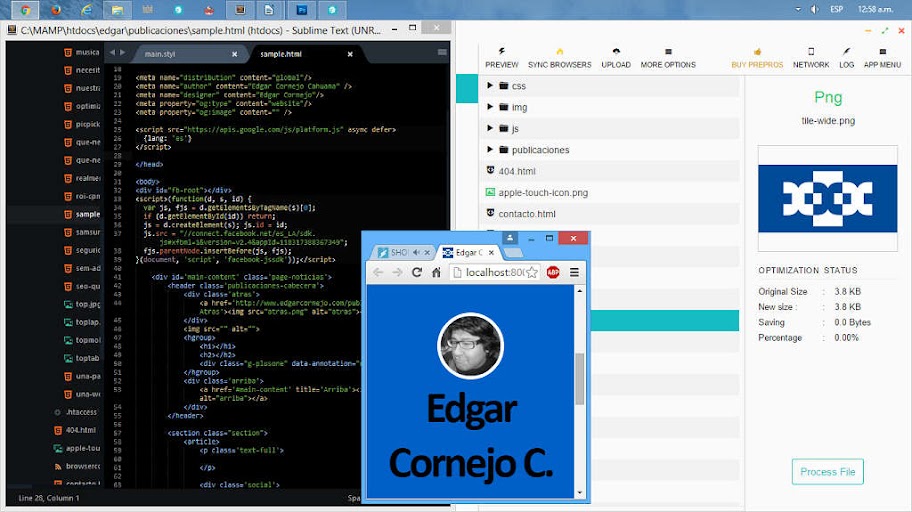Reload the page in Chrome window
Viewport: 912px width, 512px height.
pos(416,272)
